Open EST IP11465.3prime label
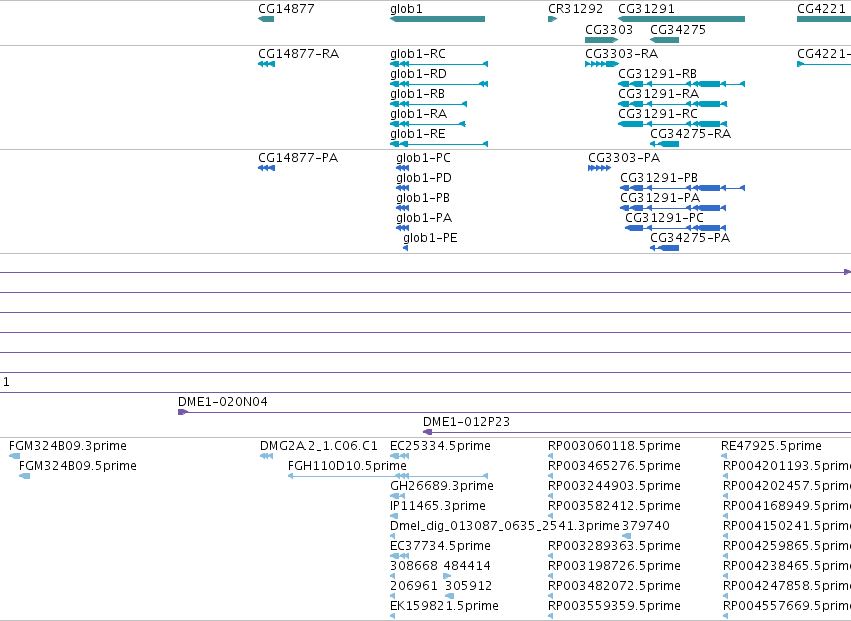Viewport: 851px width, 621px height. [x=438, y=506]
